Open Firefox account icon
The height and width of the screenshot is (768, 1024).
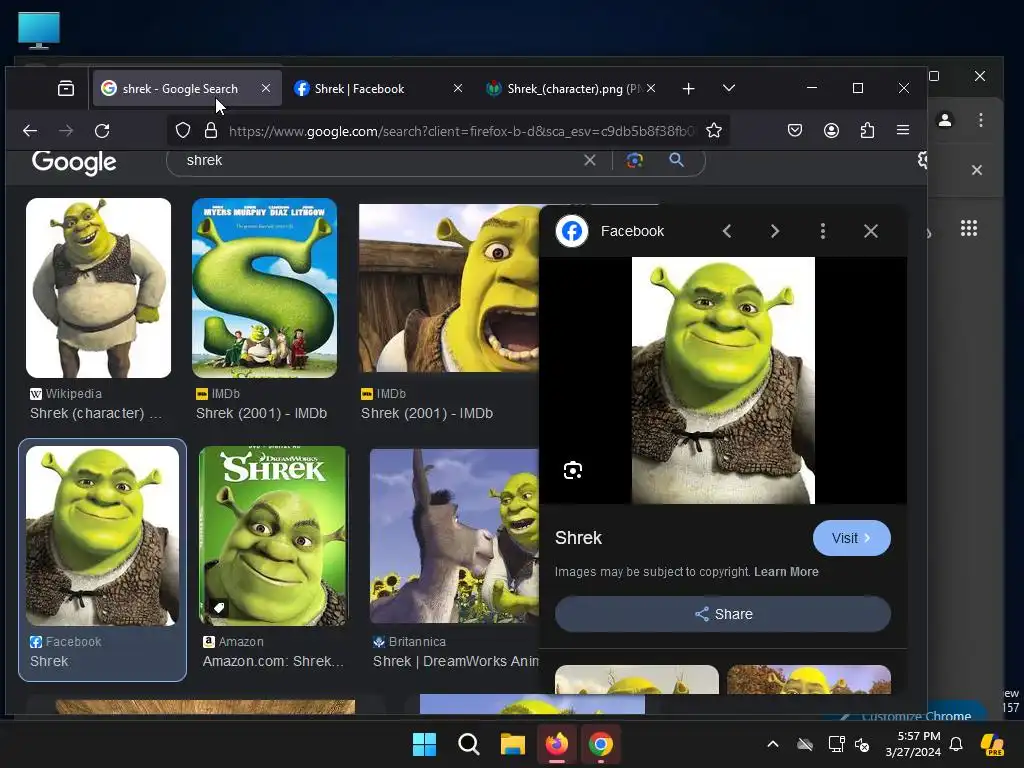[x=831, y=131]
